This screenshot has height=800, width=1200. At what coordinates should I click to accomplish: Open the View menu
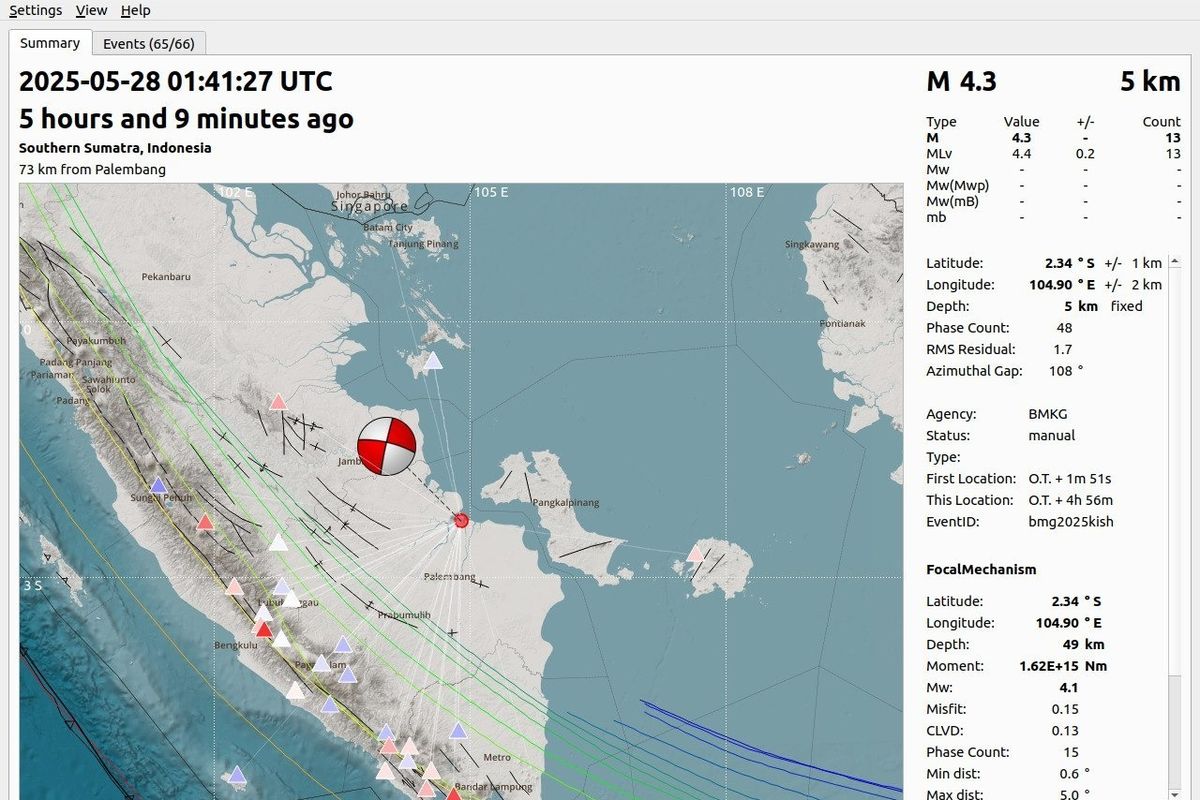tap(91, 10)
